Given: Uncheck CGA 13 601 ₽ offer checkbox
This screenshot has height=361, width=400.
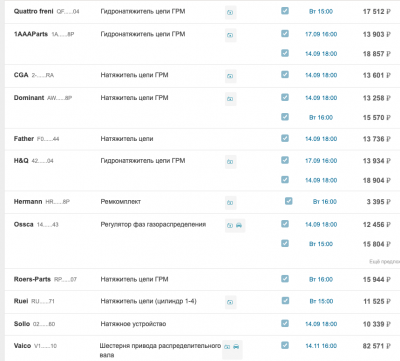Looking at the screenshot, I should [x=285, y=75].
